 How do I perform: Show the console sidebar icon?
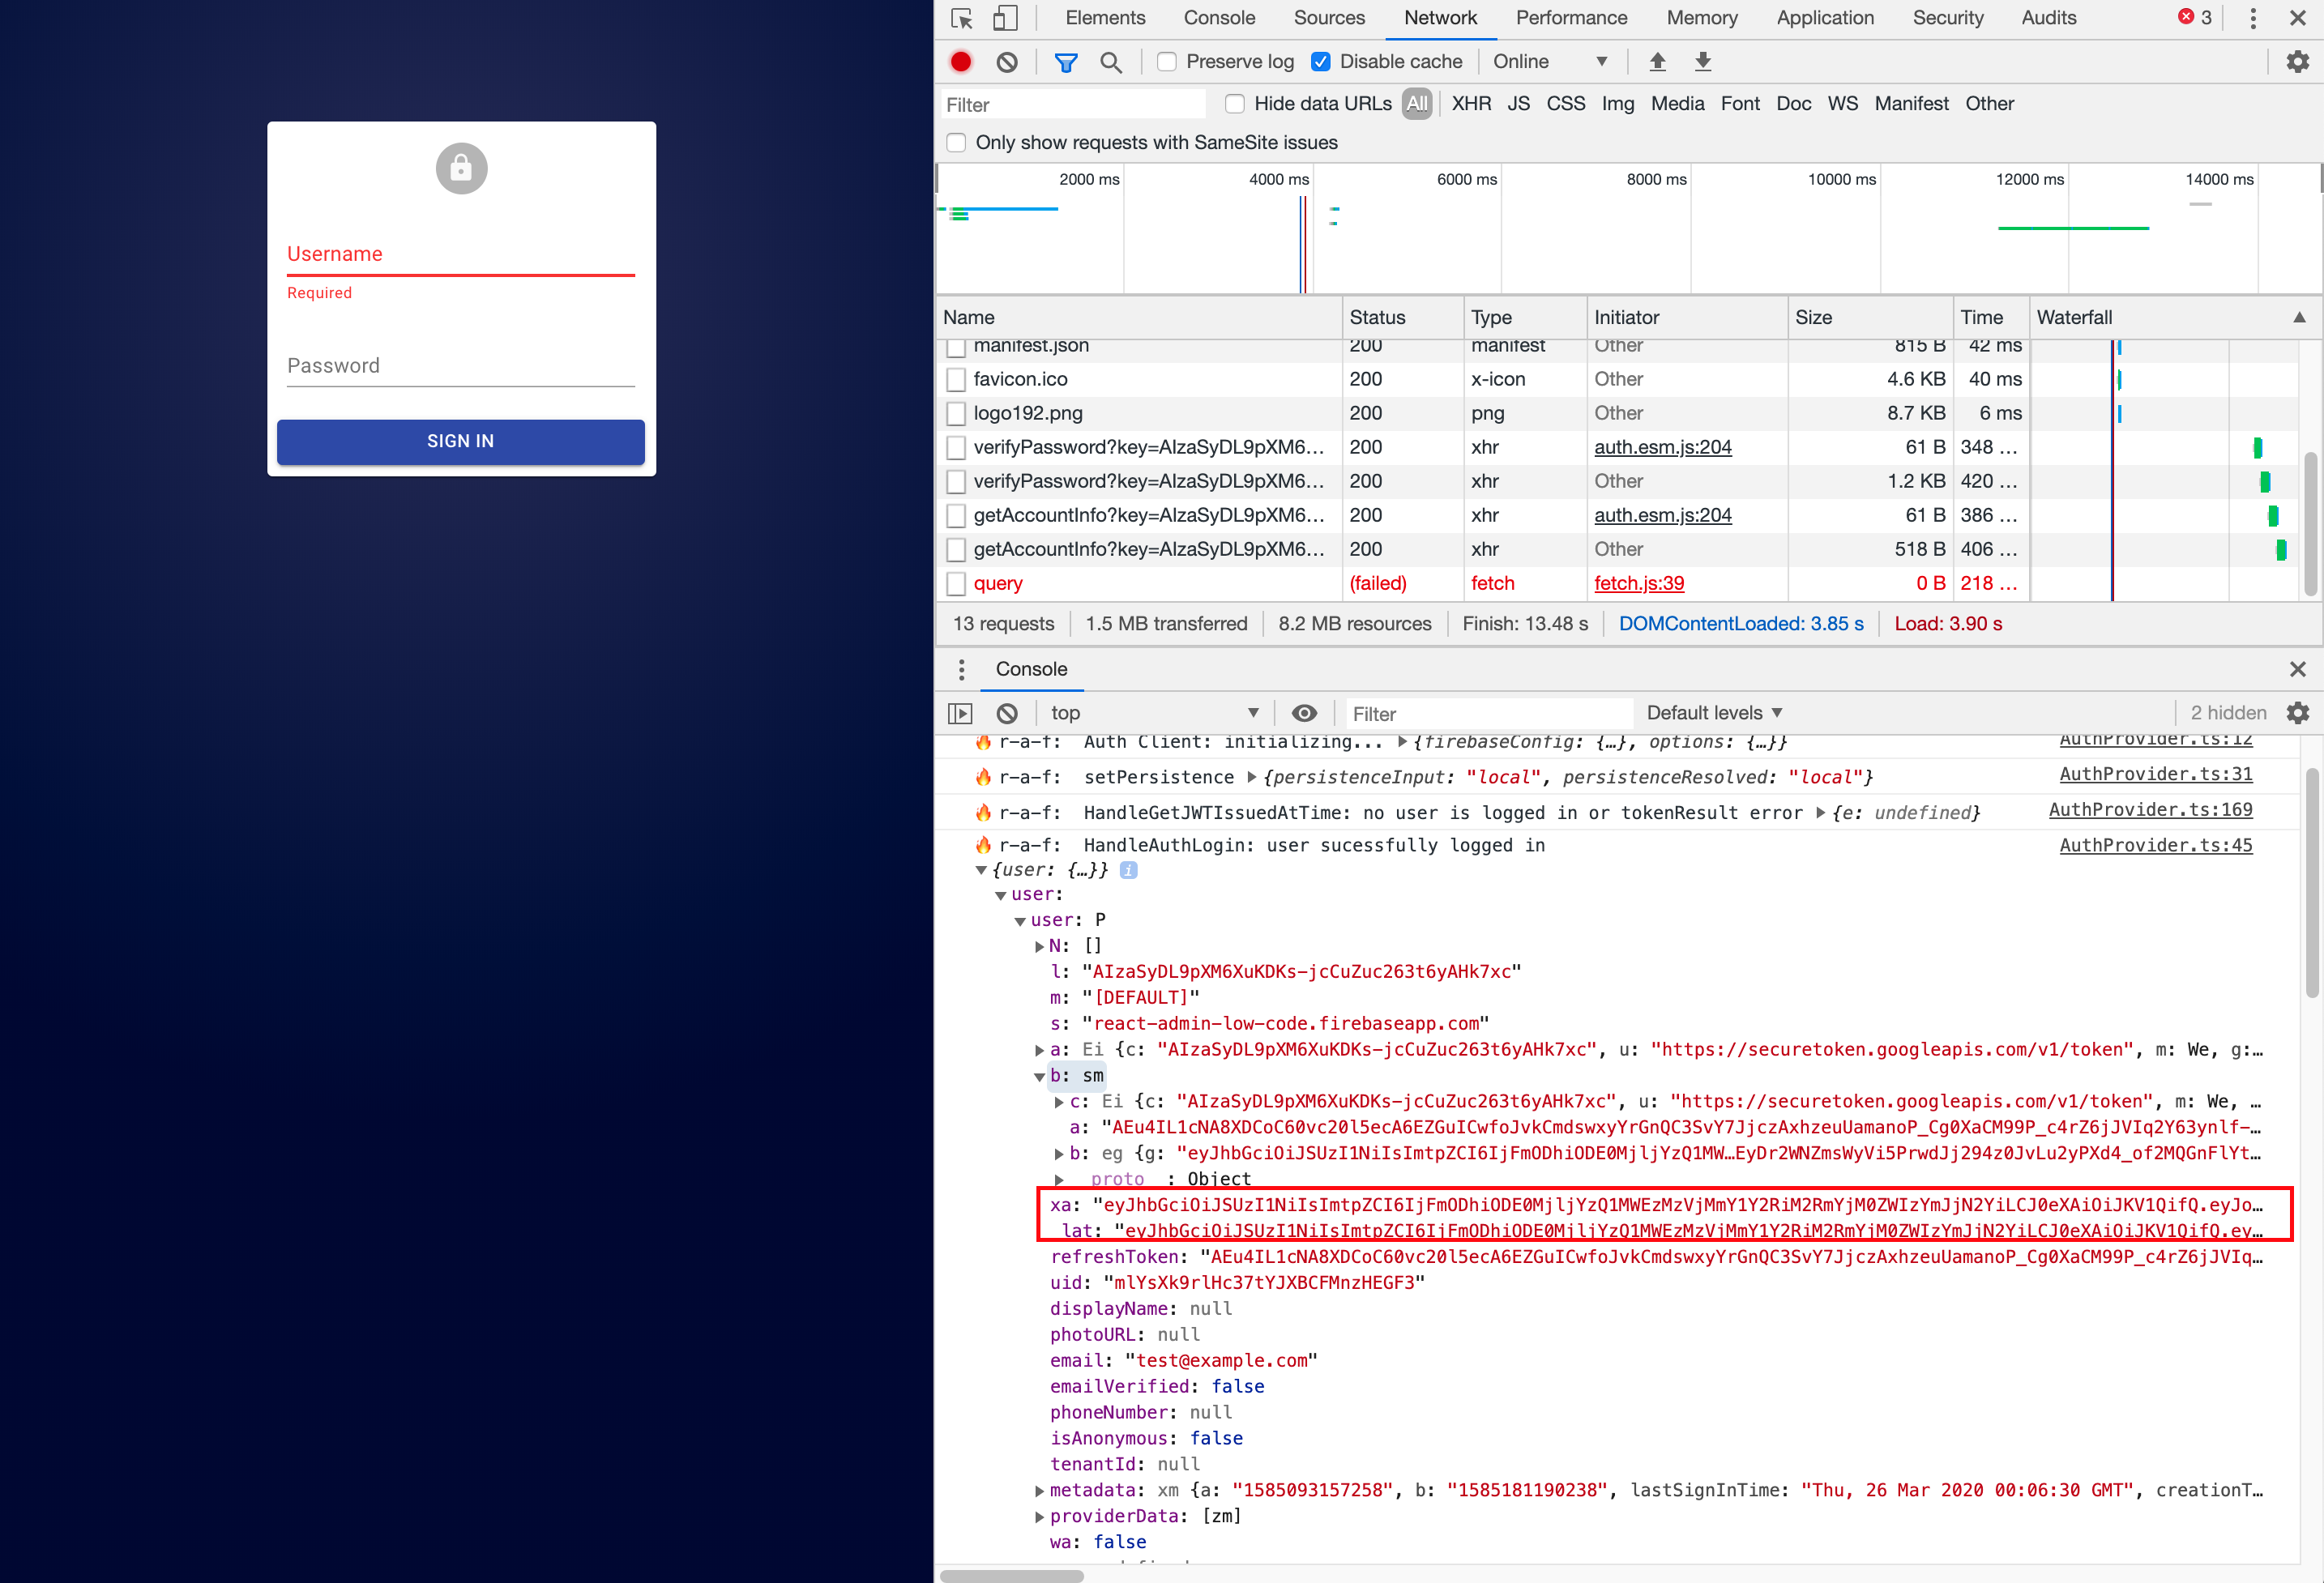[960, 713]
